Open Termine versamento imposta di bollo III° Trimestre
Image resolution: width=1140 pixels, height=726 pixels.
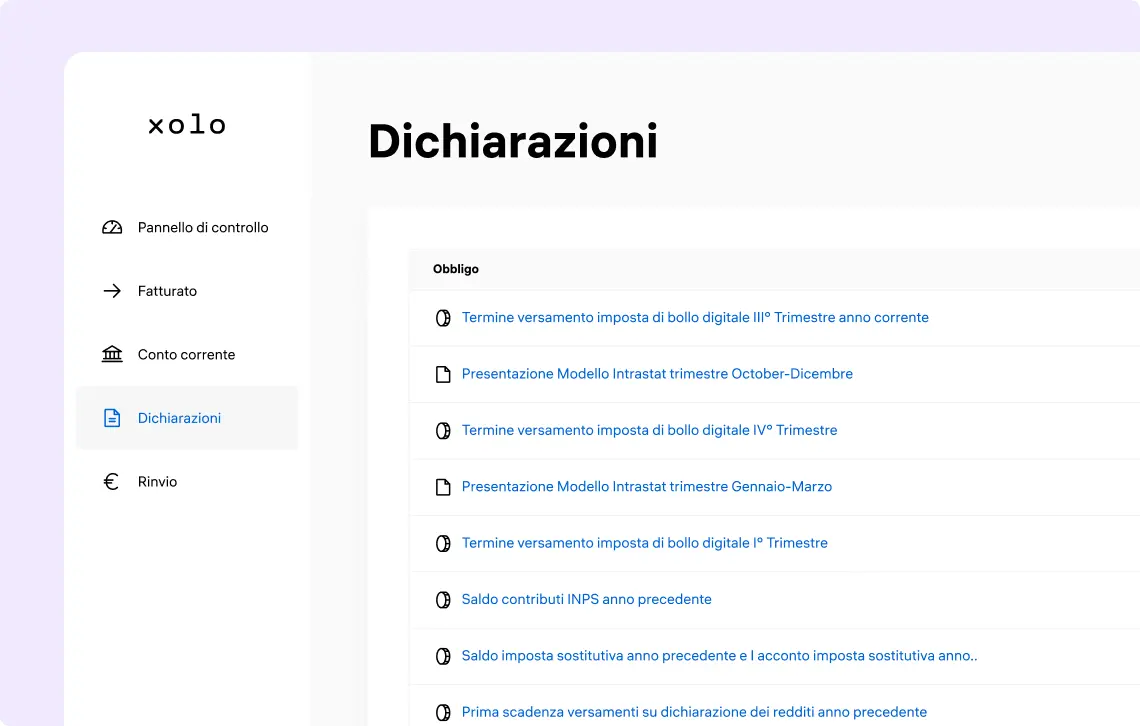[x=694, y=317]
